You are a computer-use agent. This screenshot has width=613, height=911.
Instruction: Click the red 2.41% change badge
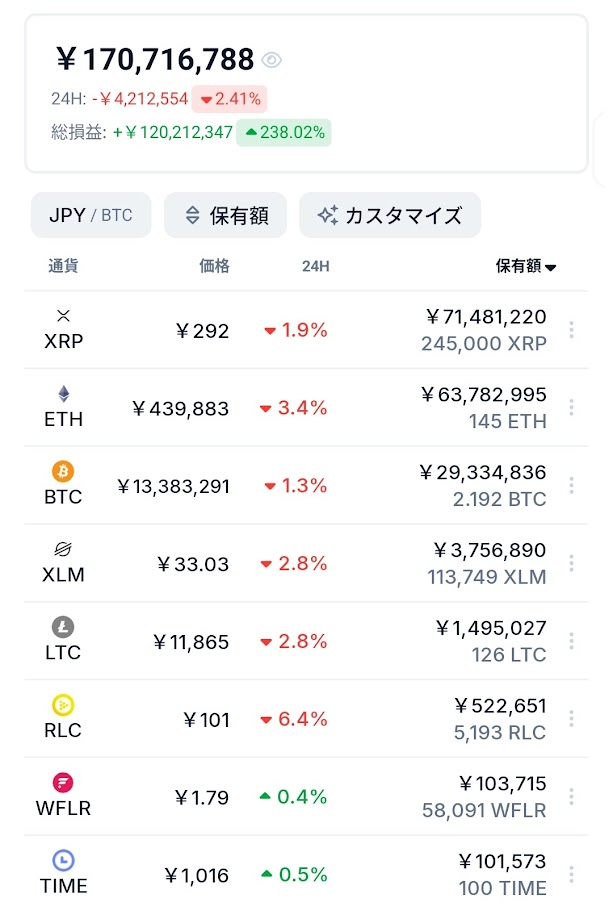coord(230,99)
